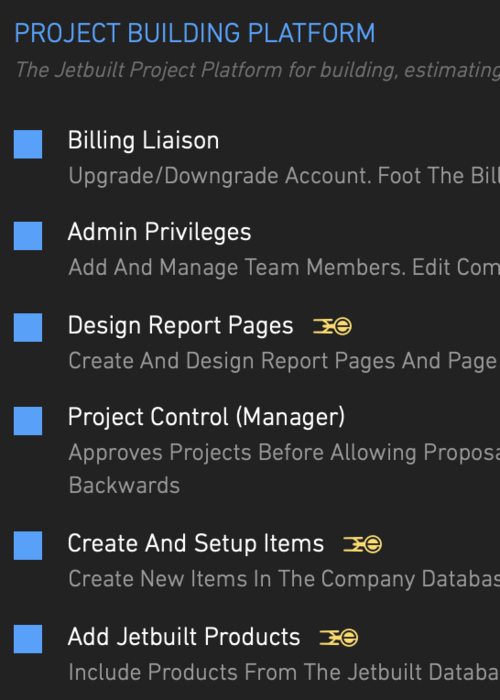Disable the Project Control (Manager) checkbox
500x700 pixels.
(x=28, y=421)
